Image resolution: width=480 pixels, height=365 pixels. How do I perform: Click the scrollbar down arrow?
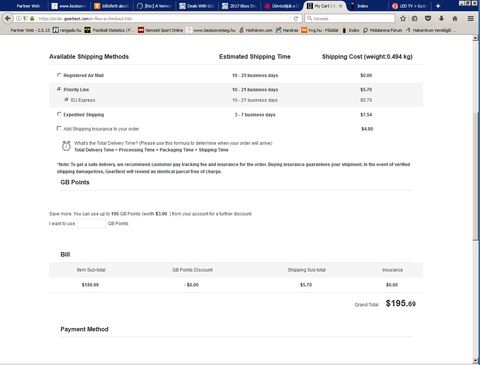click(x=475, y=361)
